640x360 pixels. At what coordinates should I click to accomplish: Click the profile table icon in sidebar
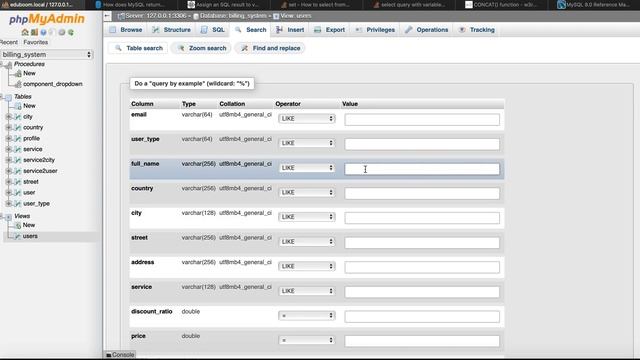pyautogui.click(x=18, y=138)
